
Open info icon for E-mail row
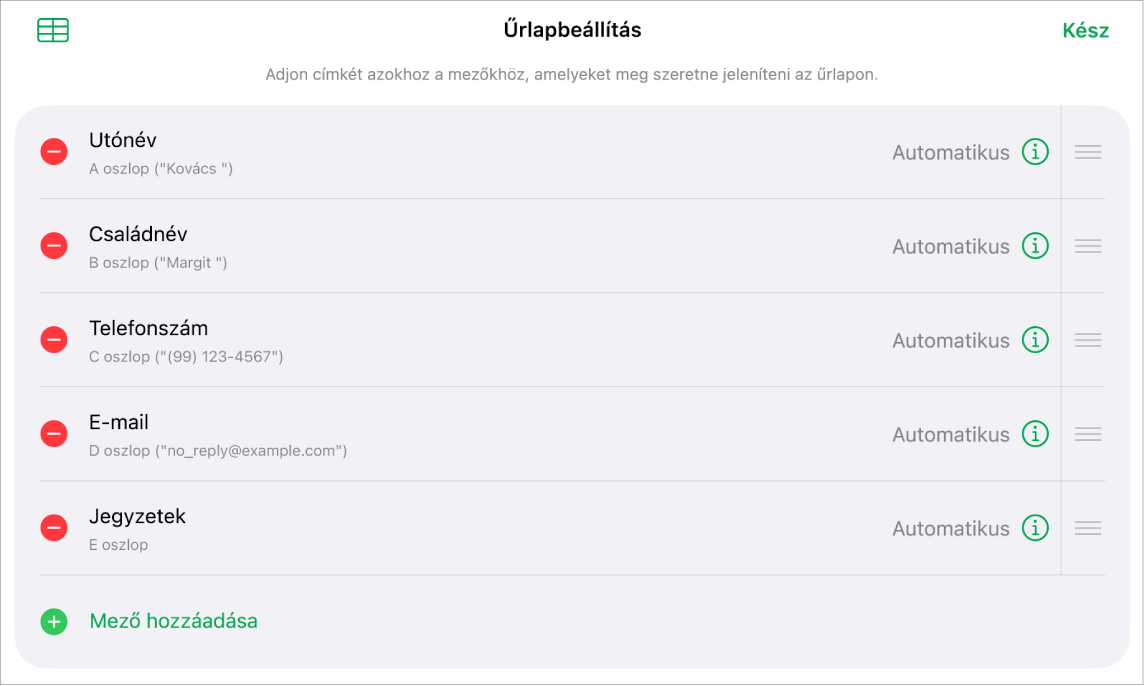tap(1035, 434)
